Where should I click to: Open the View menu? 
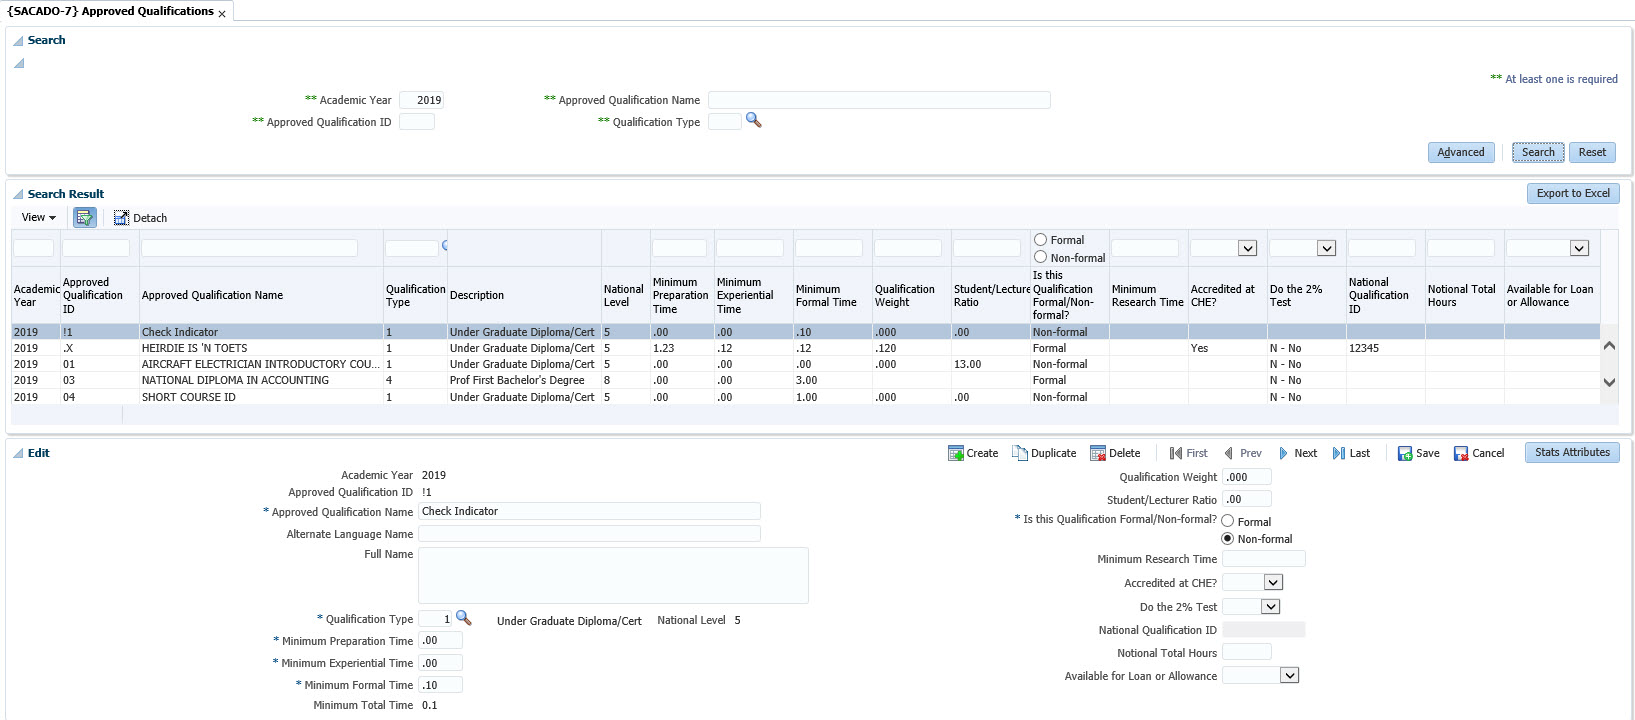(39, 217)
